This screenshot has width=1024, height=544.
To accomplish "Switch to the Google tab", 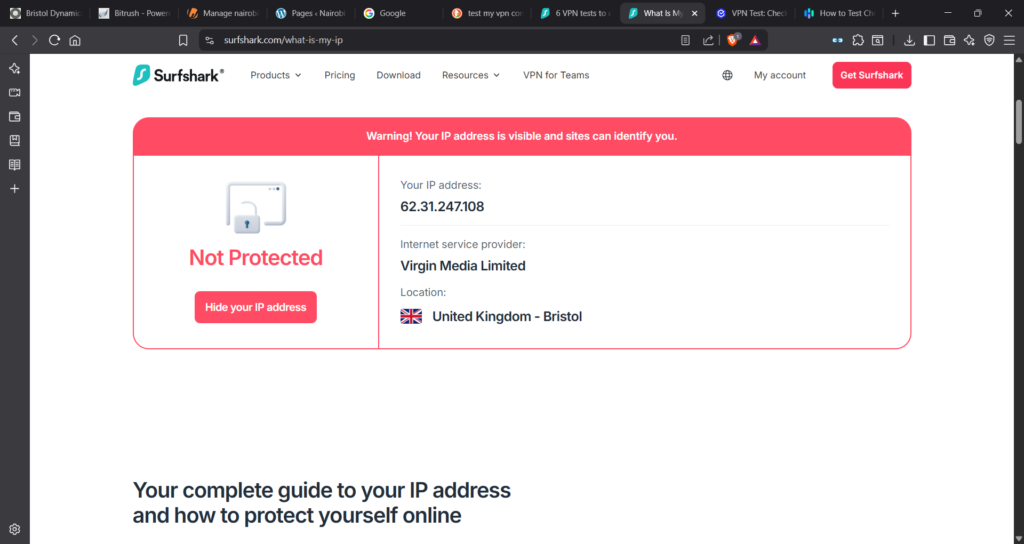I will 392,13.
